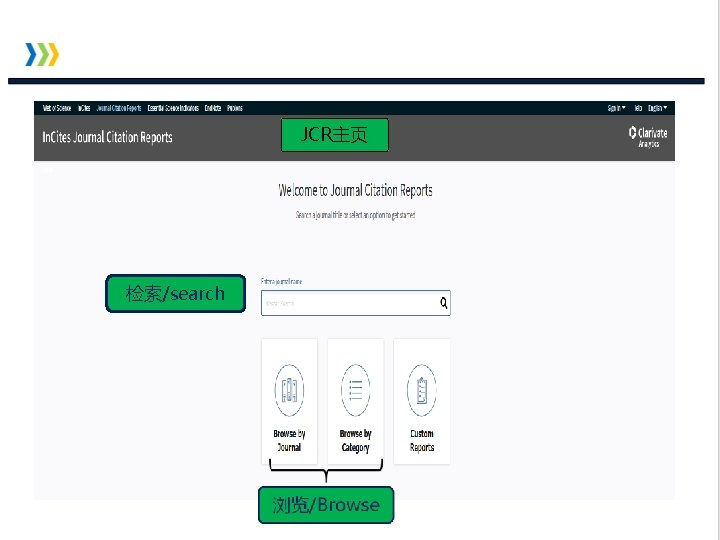720x540 pixels.
Task: Click the Welcome to Journal Citation Reports heading
Action: pyautogui.click(x=355, y=190)
